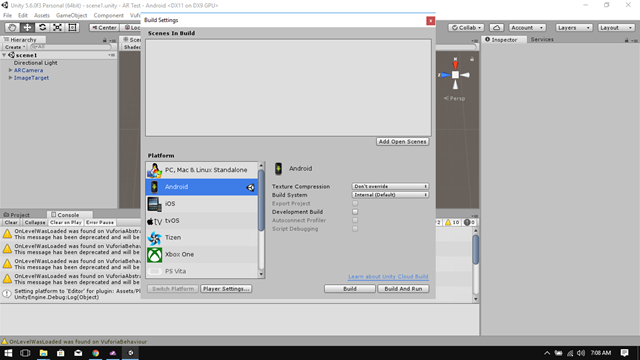640x360 pixels.
Task: Open the File menu
Action: (x=7, y=15)
